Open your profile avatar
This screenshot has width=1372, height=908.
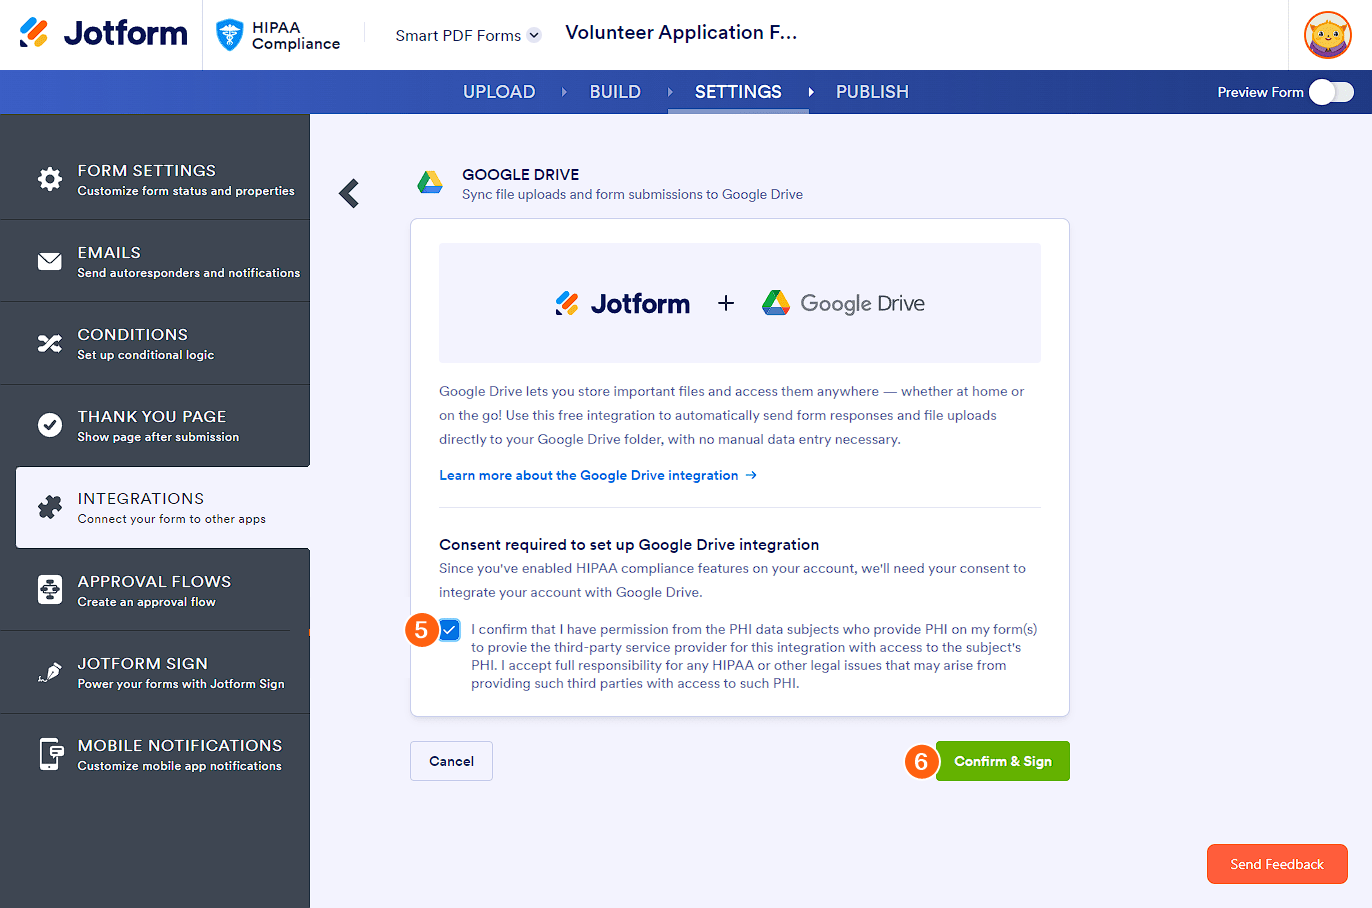tap(1327, 34)
